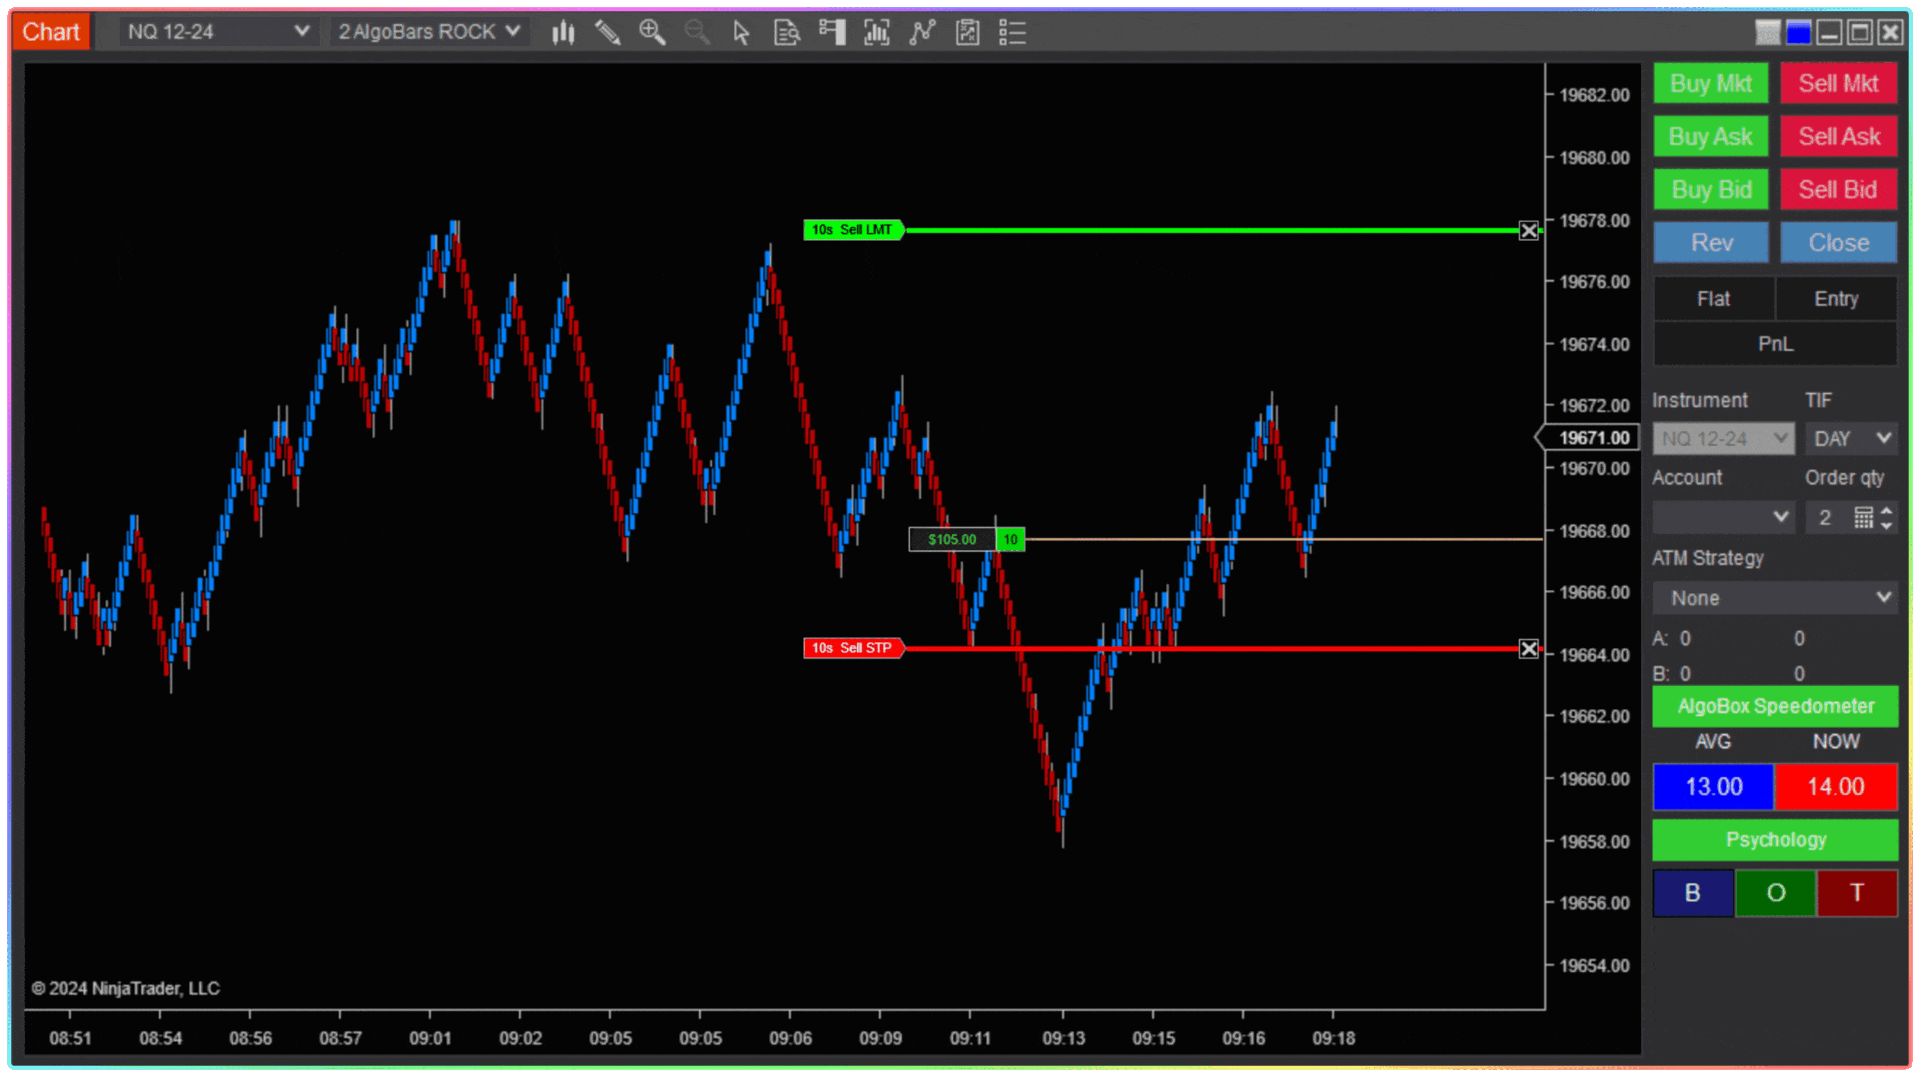This screenshot has width=1920, height=1077.
Task: Select the arrow cursor pointer tool
Action: [741, 32]
